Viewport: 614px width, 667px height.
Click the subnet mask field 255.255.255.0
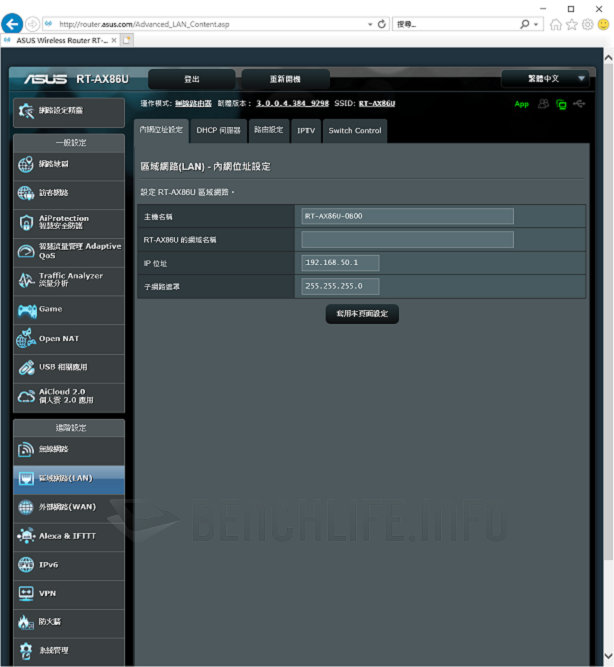point(340,286)
